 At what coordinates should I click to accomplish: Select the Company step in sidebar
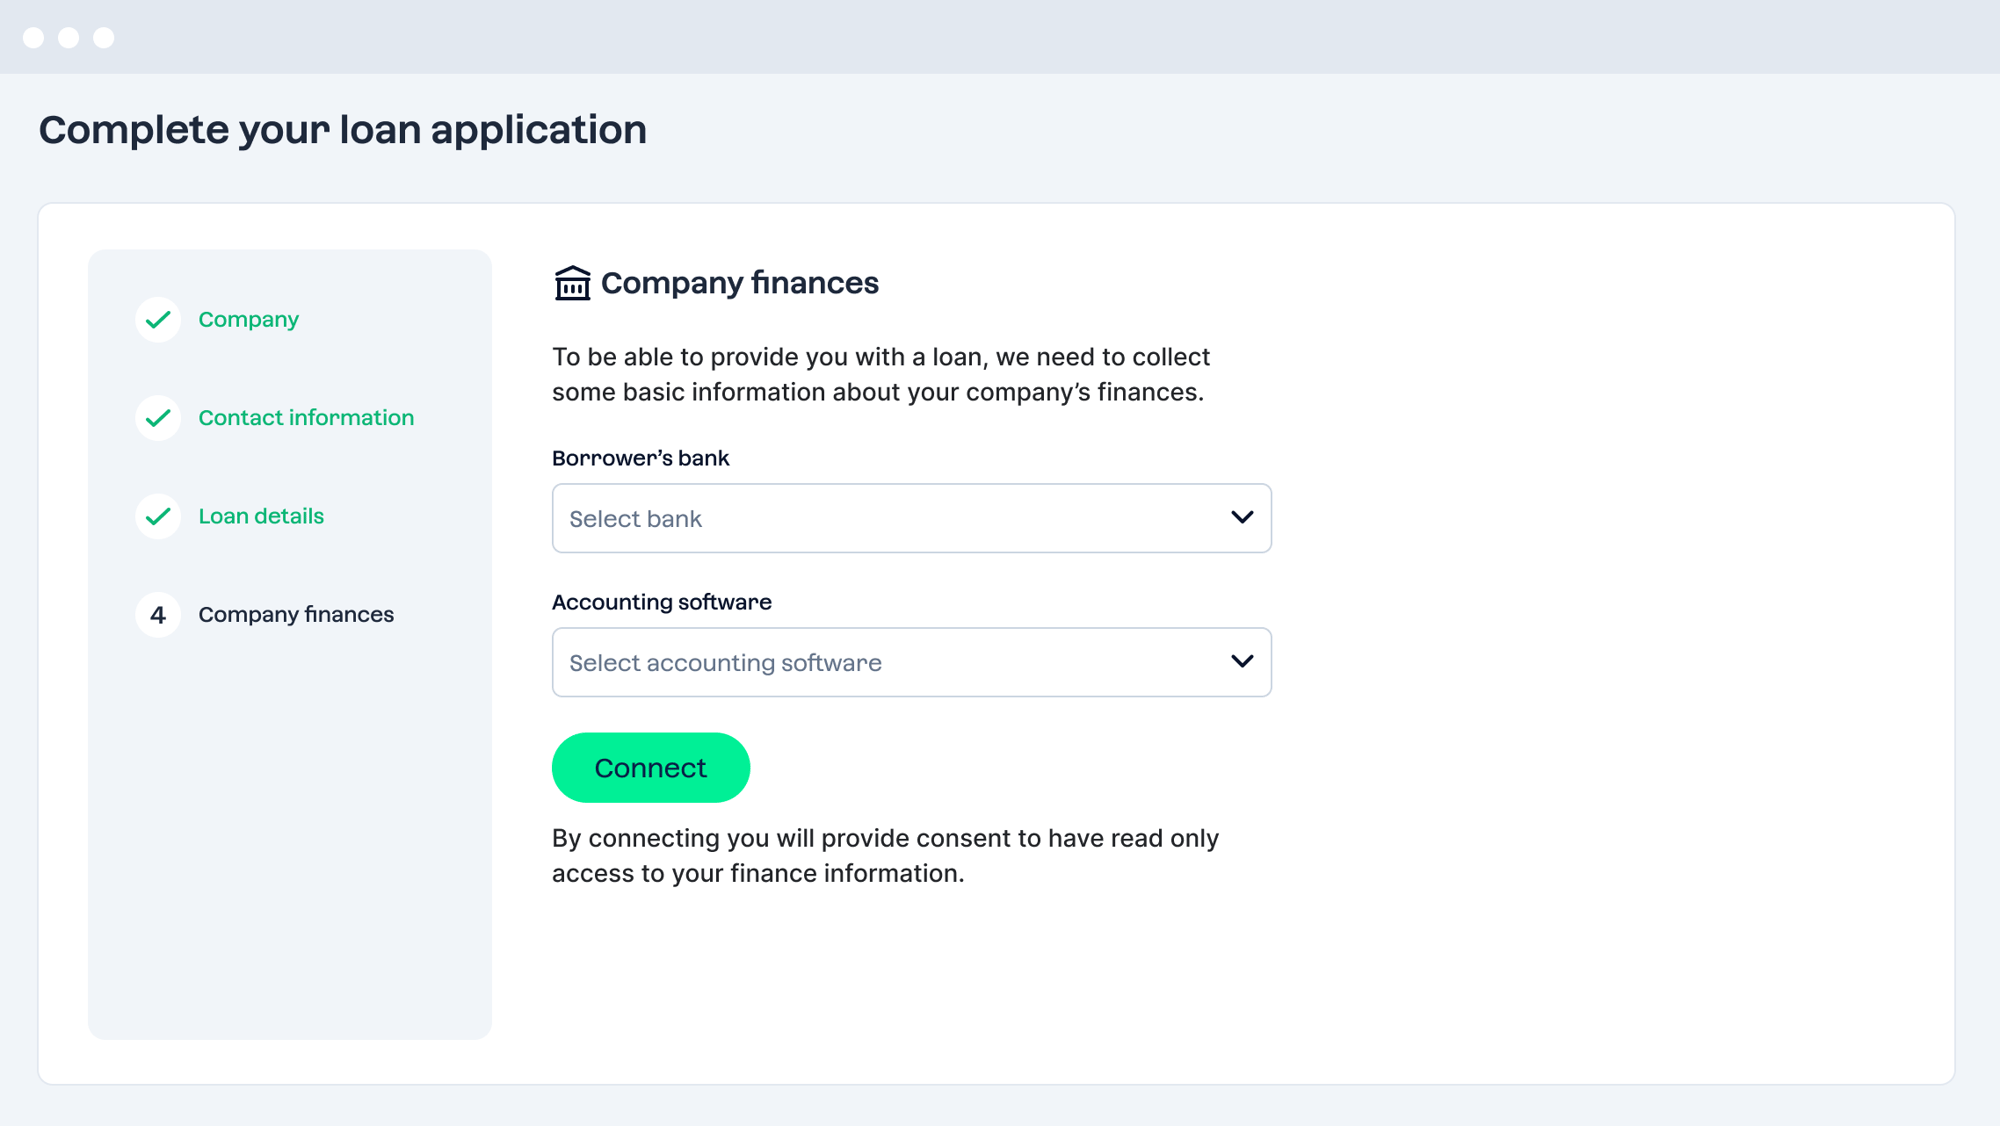[249, 319]
